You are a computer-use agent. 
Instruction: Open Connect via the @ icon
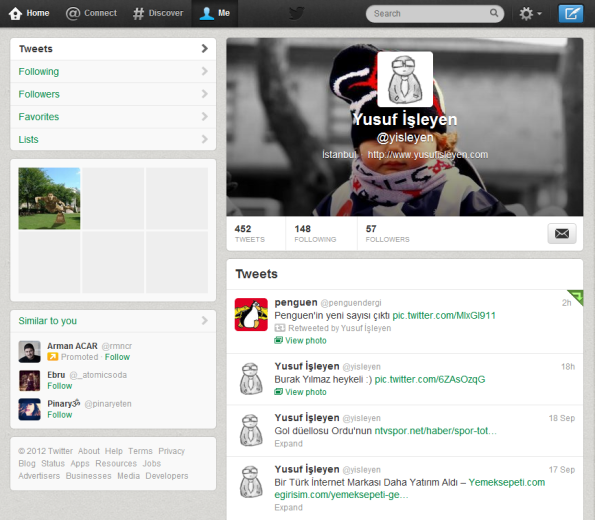coord(73,13)
